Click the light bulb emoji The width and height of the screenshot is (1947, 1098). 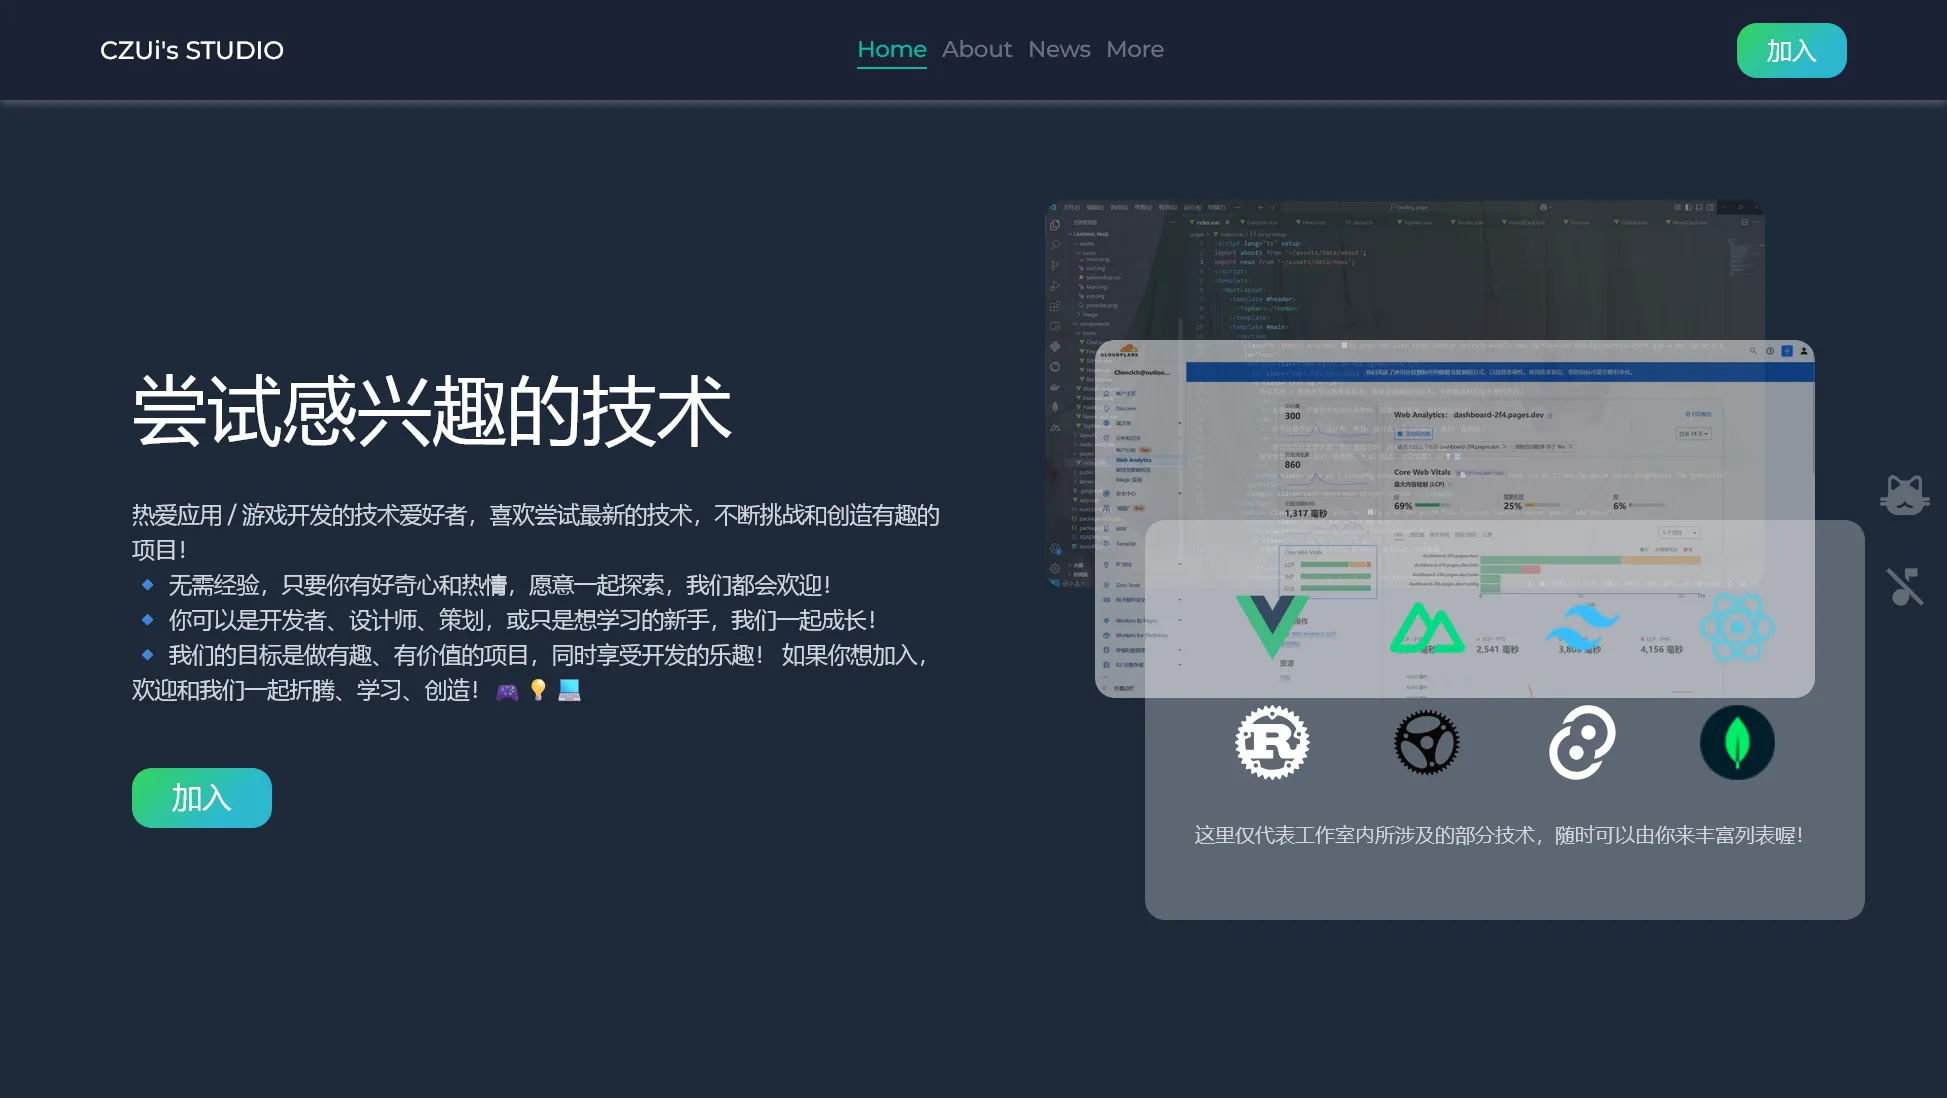point(538,690)
